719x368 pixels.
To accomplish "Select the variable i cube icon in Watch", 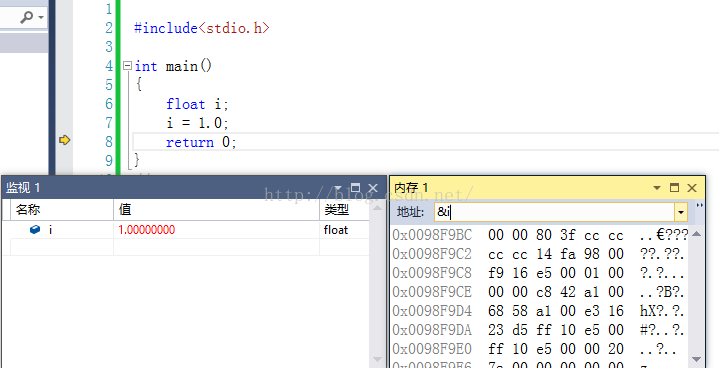I will (x=35, y=230).
